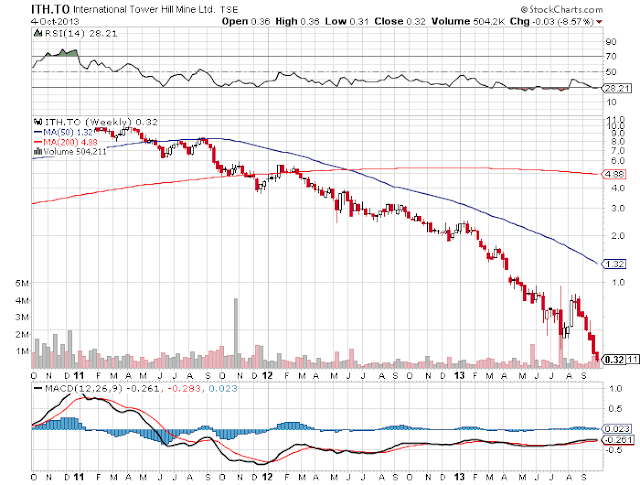
Task: Click the Volume 504.2K value in the header
Action: point(468,21)
